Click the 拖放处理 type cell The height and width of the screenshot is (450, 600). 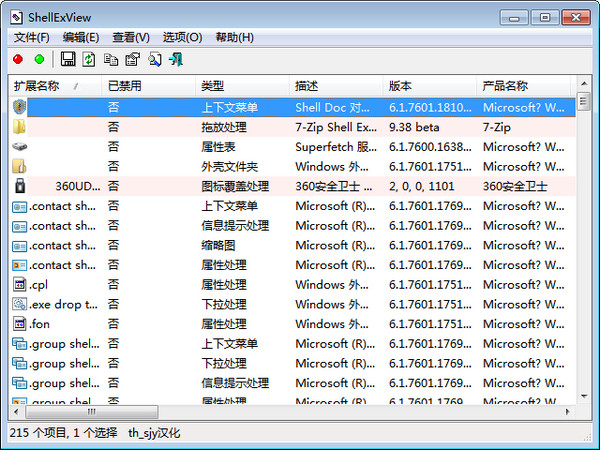coord(224,127)
